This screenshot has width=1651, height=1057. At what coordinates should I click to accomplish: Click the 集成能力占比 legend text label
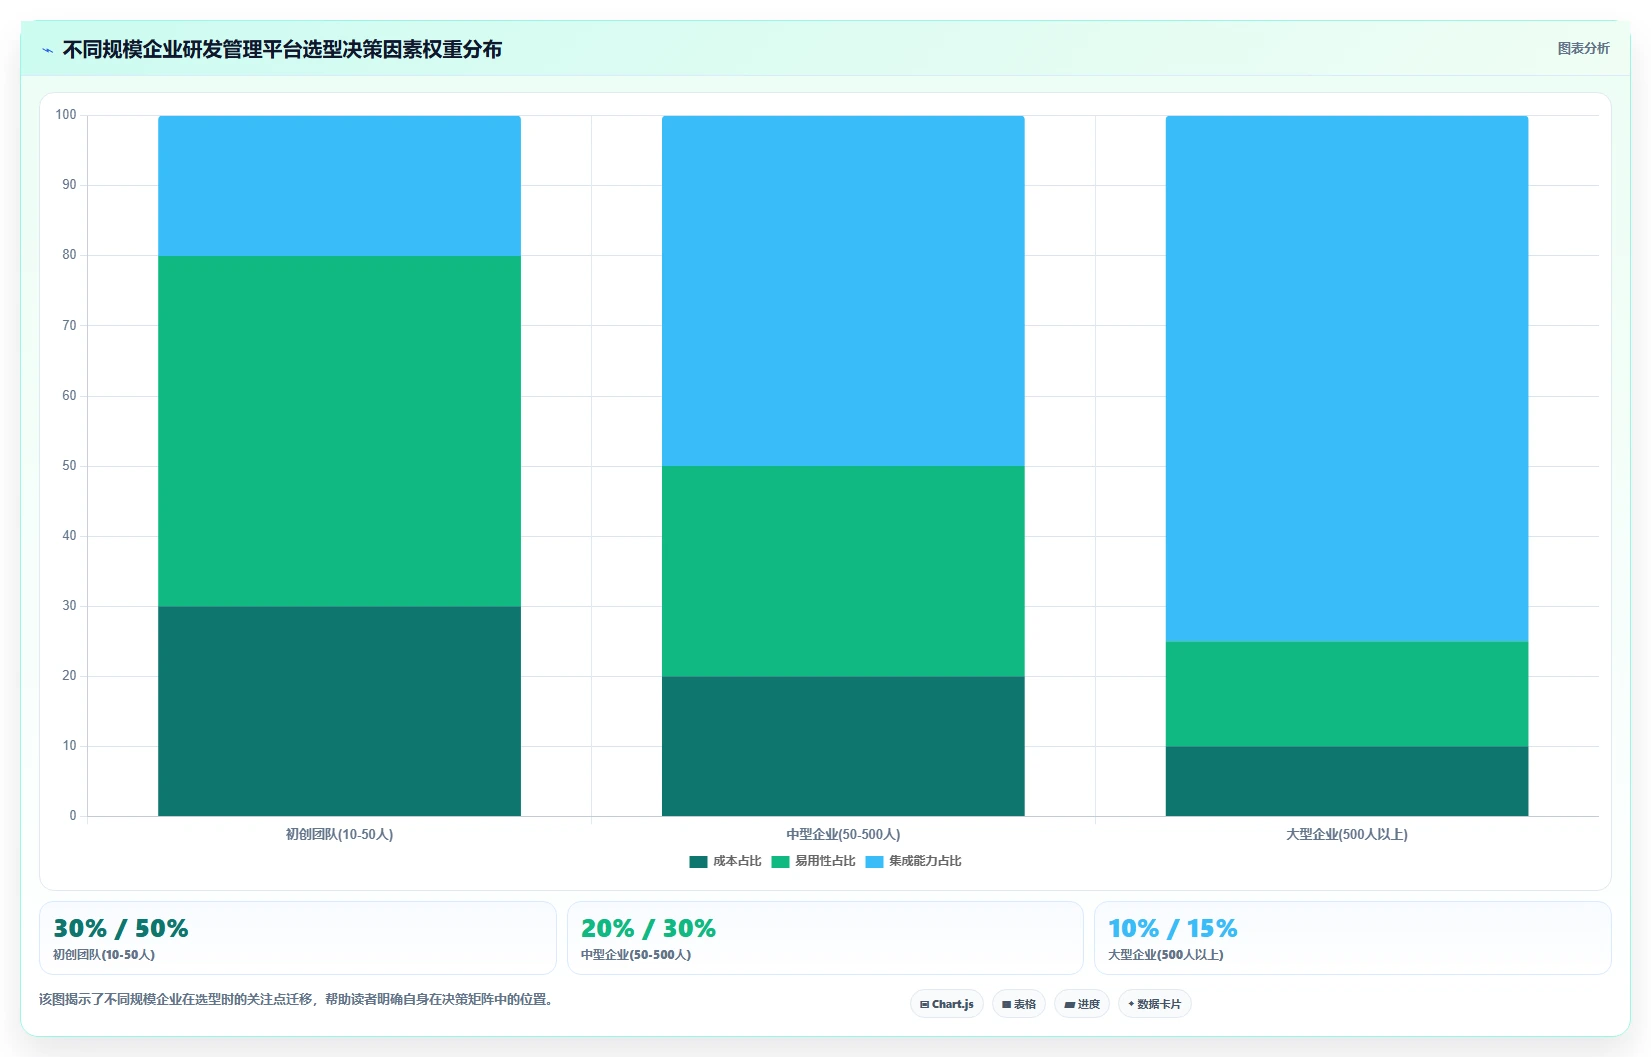(925, 861)
